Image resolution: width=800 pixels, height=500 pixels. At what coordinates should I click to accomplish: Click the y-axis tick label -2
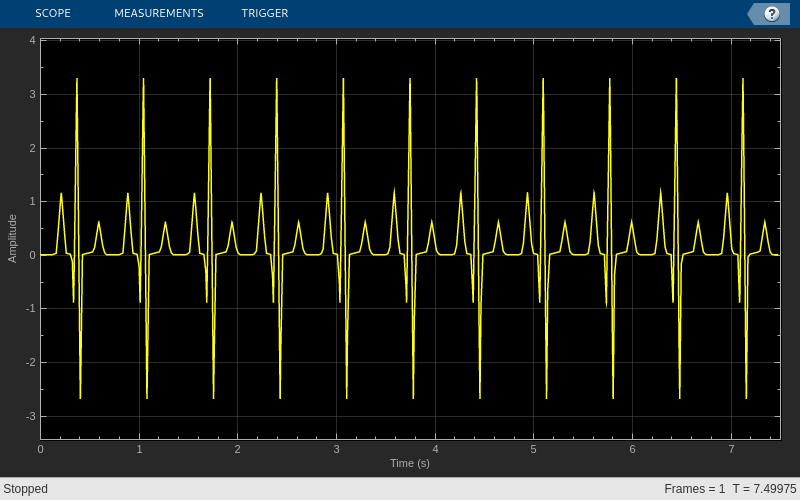coord(31,363)
